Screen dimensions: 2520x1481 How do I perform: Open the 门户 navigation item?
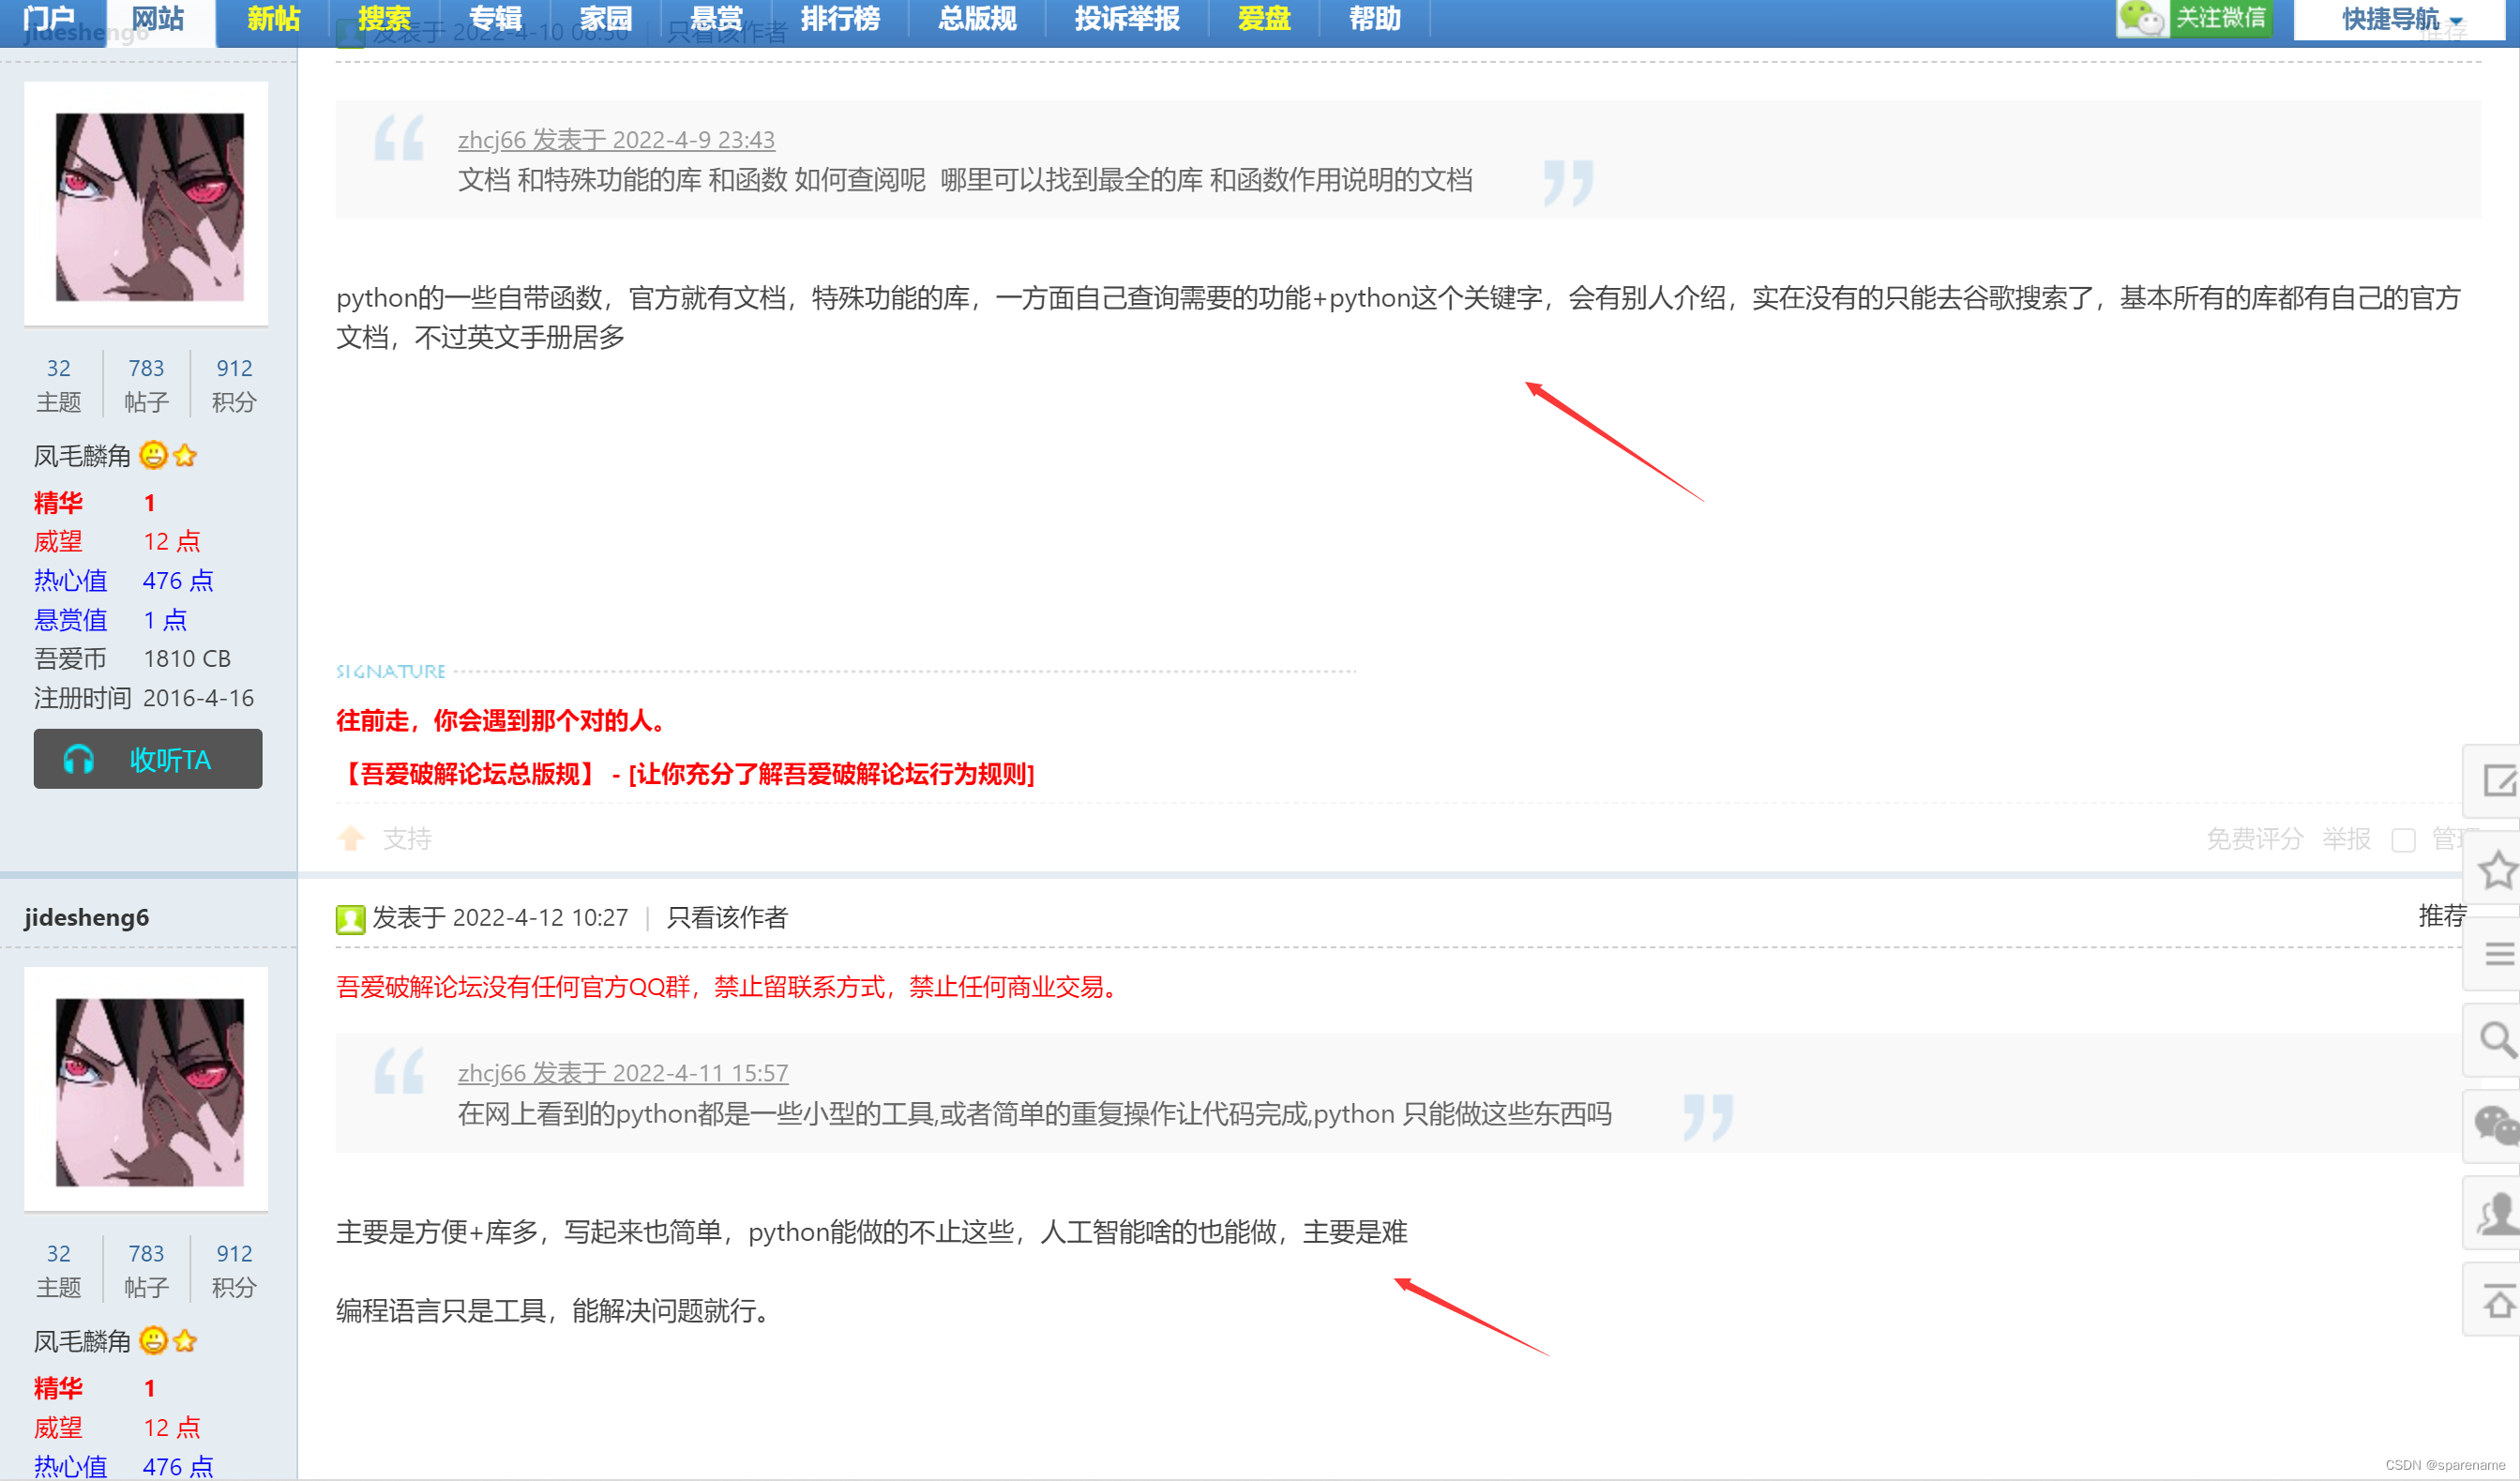click(x=50, y=18)
